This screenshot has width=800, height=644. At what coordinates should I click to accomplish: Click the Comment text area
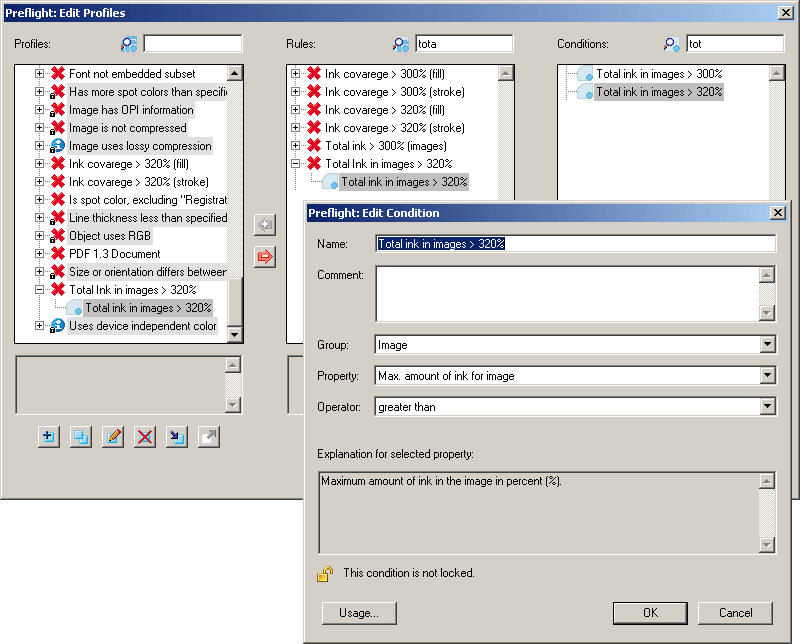pyautogui.click(x=567, y=294)
